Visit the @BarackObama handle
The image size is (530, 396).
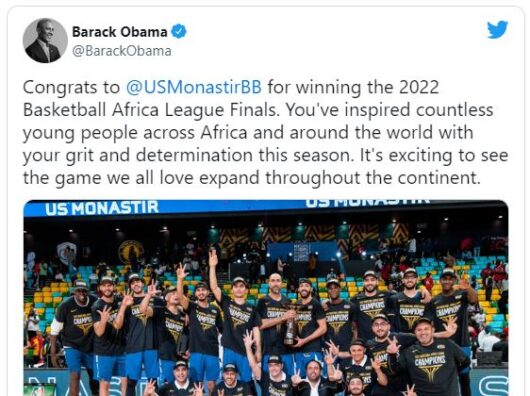[x=122, y=51]
